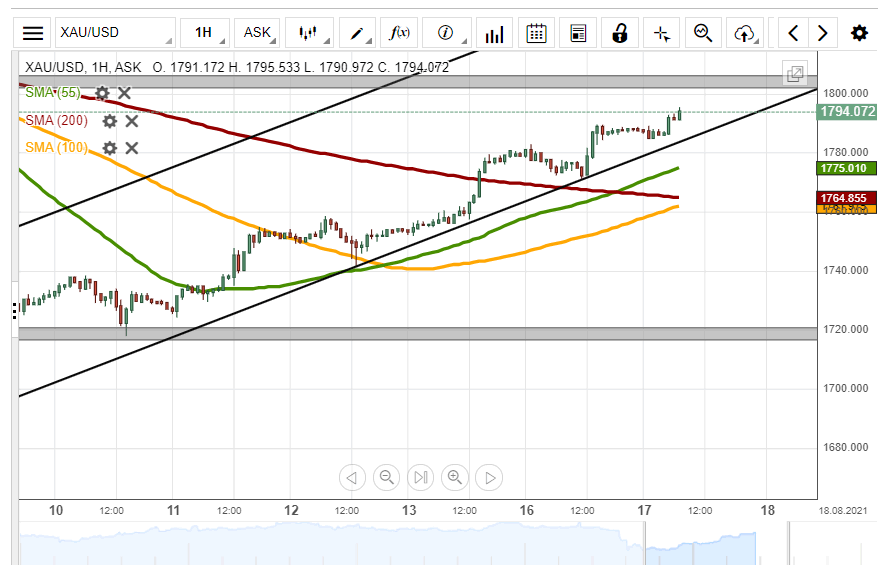Image resolution: width=884 pixels, height=576 pixels.
Task: Open the 1H timeframe dropdown
Action: [x=205, y=33]
